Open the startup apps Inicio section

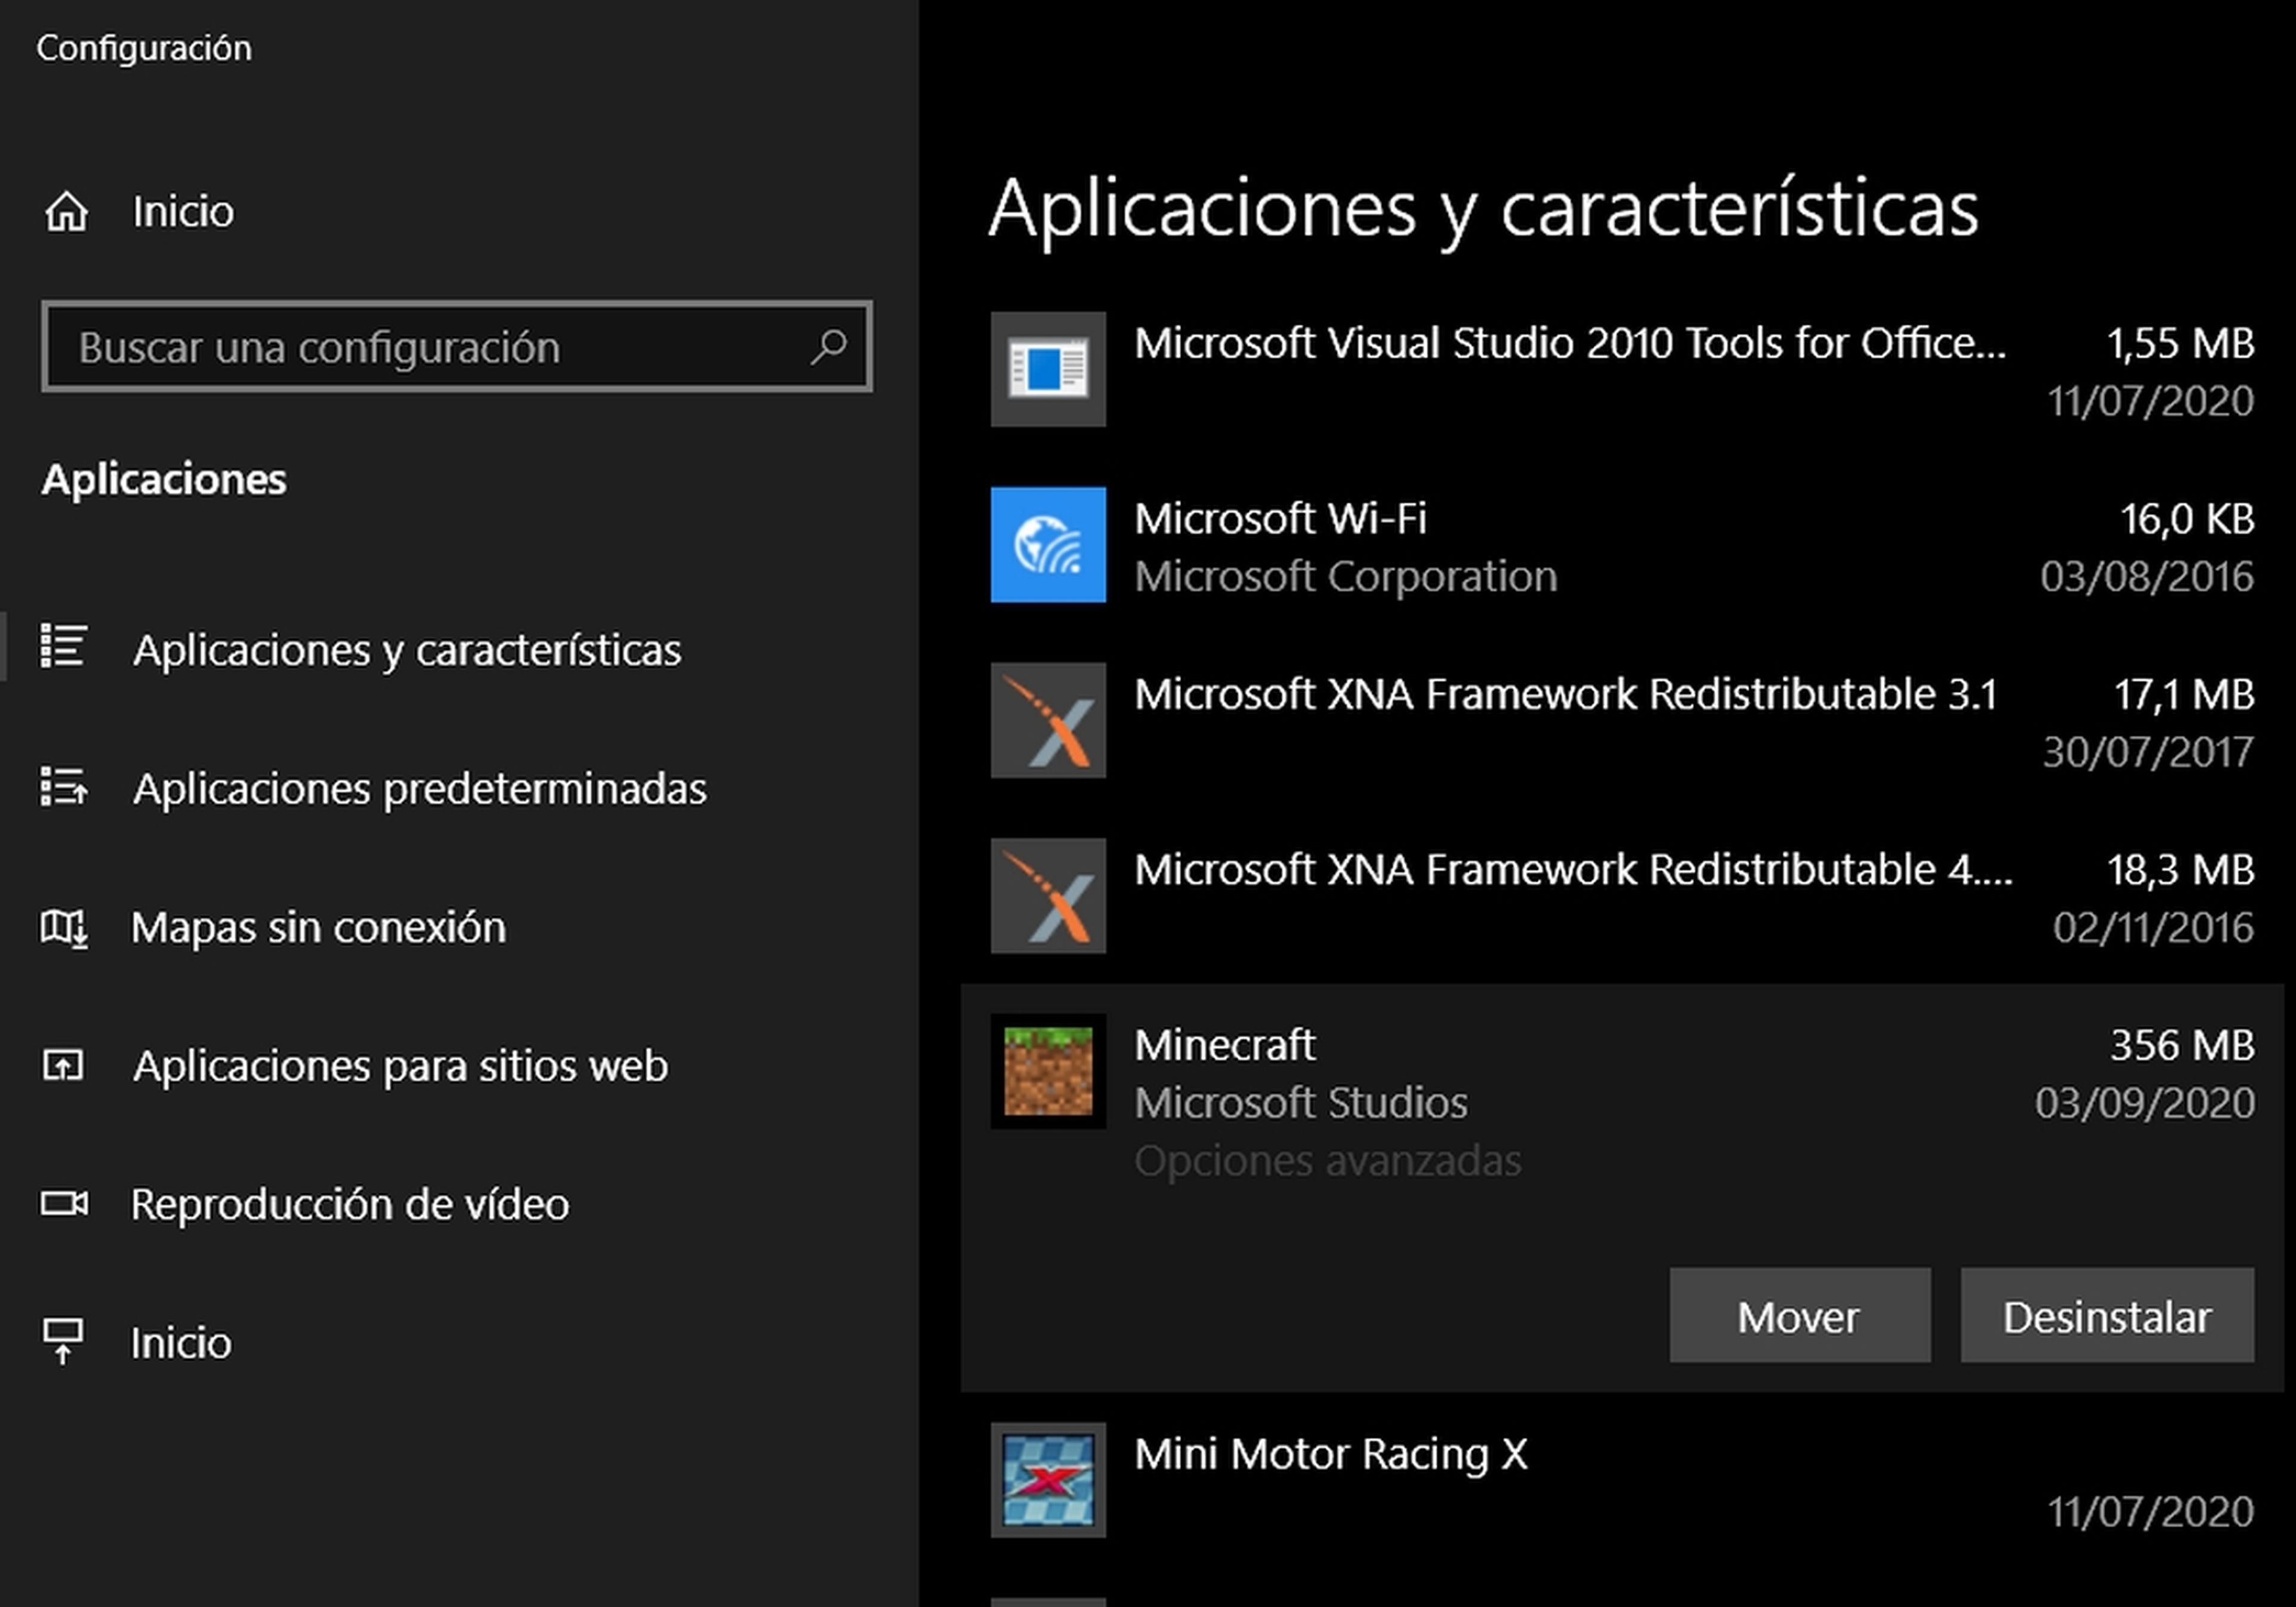click(181, 1343)
